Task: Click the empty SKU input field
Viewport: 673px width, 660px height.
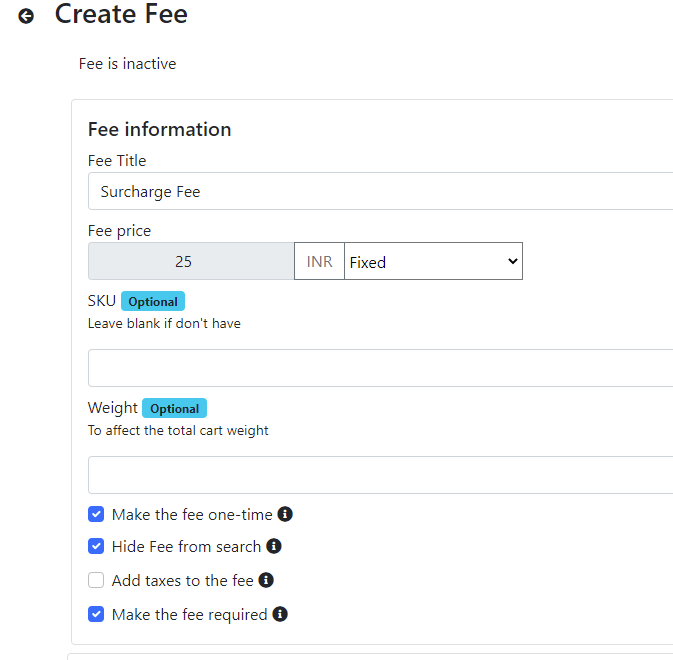Action: click(x=380, y=368)
